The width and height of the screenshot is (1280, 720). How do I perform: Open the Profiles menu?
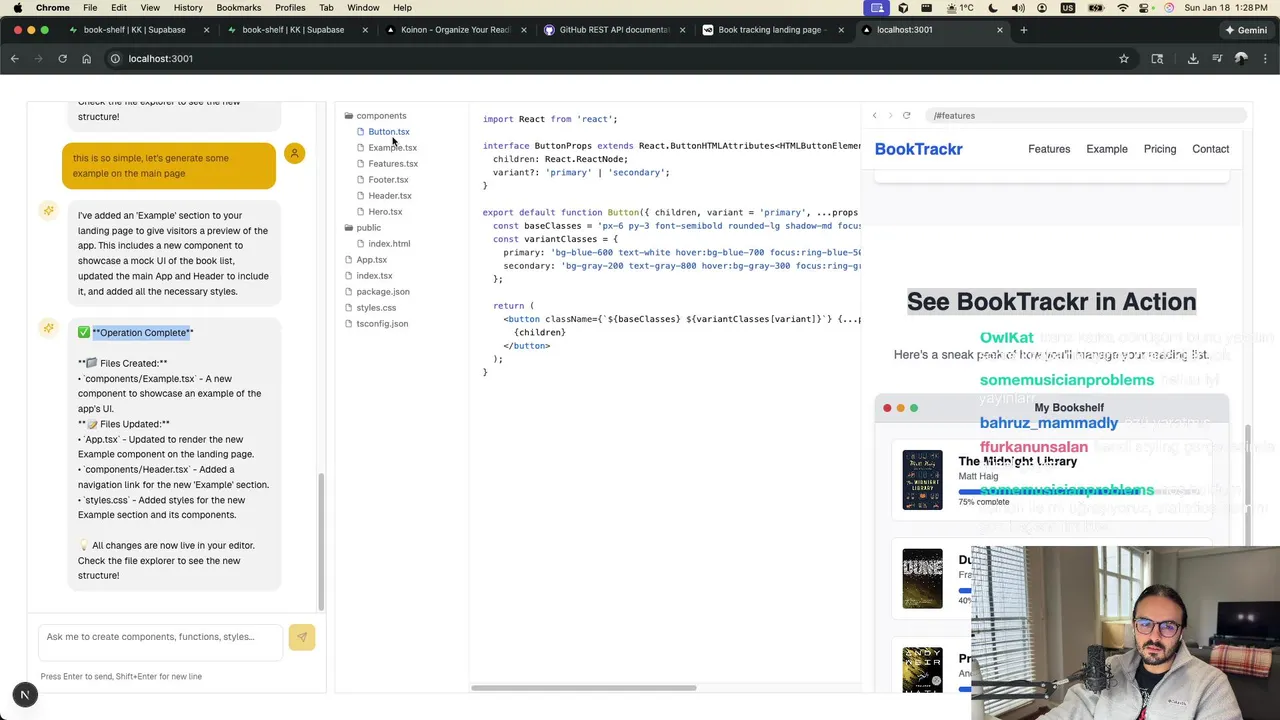(x=290, y=8)
